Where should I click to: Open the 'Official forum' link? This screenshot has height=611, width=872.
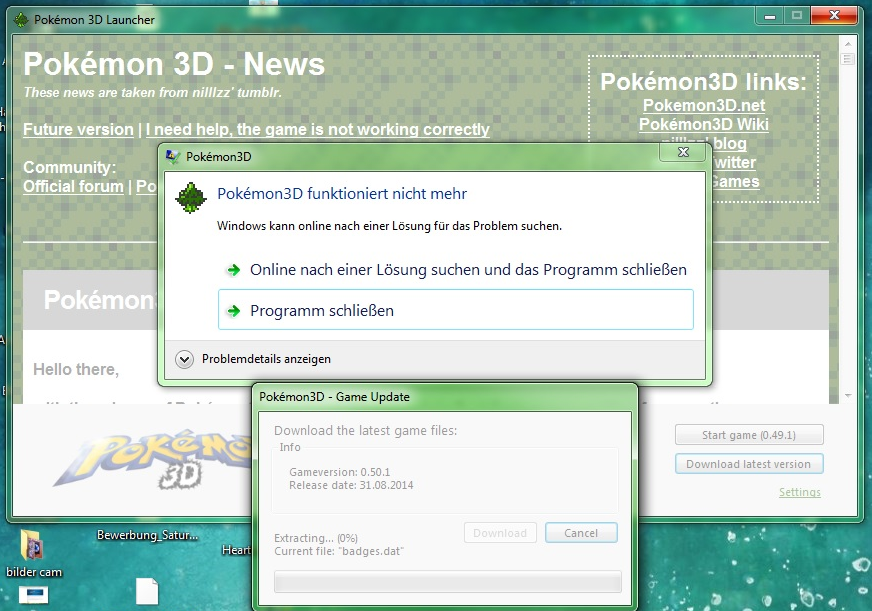[73, 186]
